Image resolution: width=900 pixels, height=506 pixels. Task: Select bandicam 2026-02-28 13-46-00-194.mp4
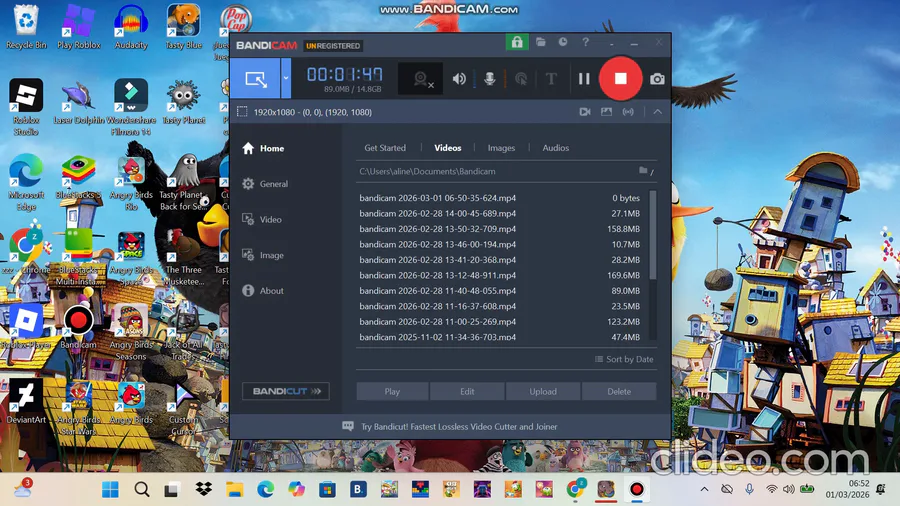pyautogui.click(x=499, y=244)
